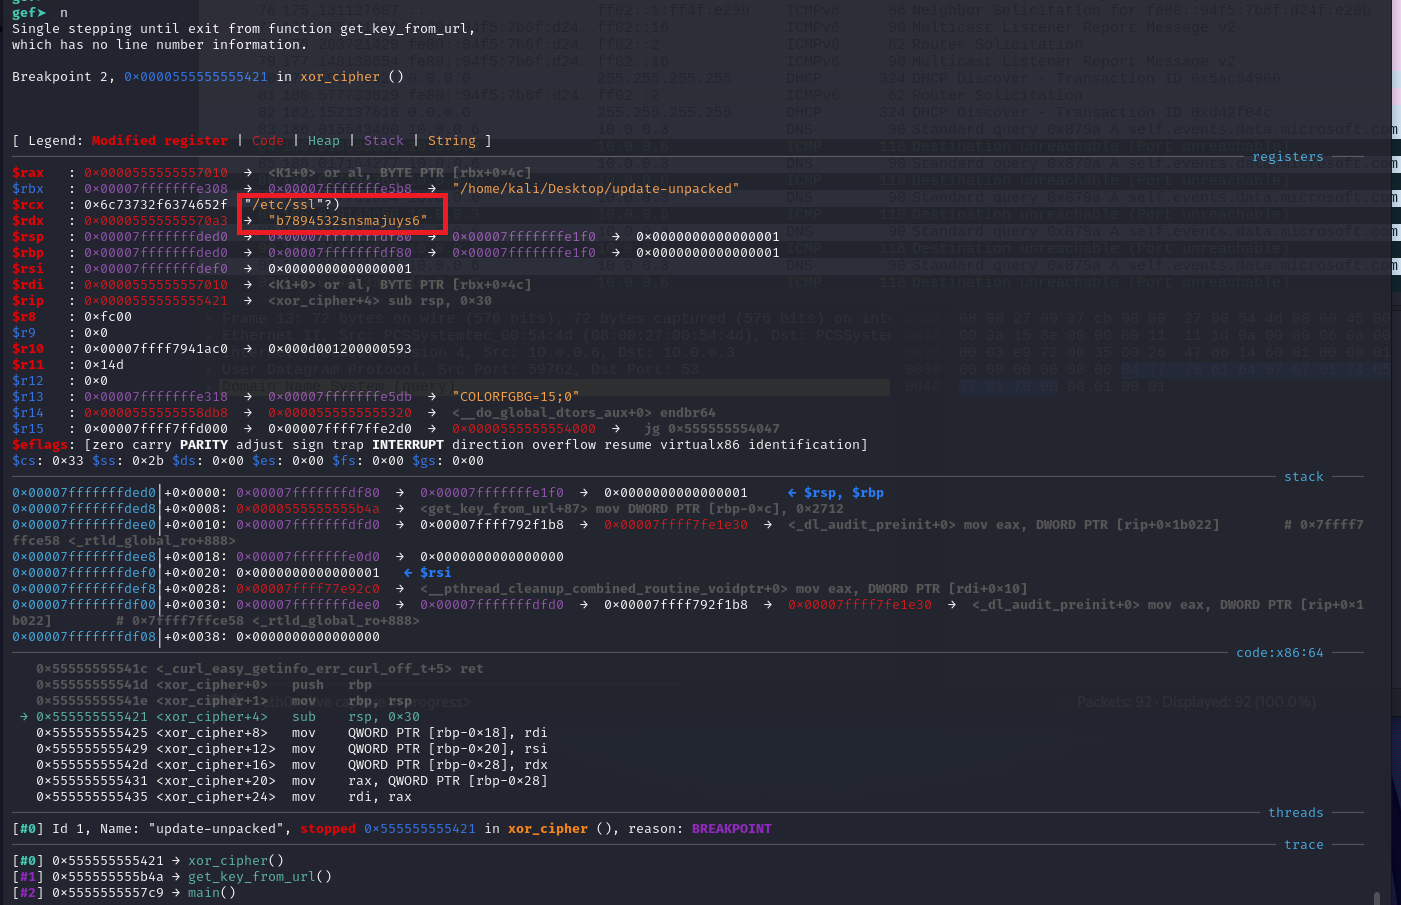Click the $rax register label

pyautogui.click(x=28, y=173)
